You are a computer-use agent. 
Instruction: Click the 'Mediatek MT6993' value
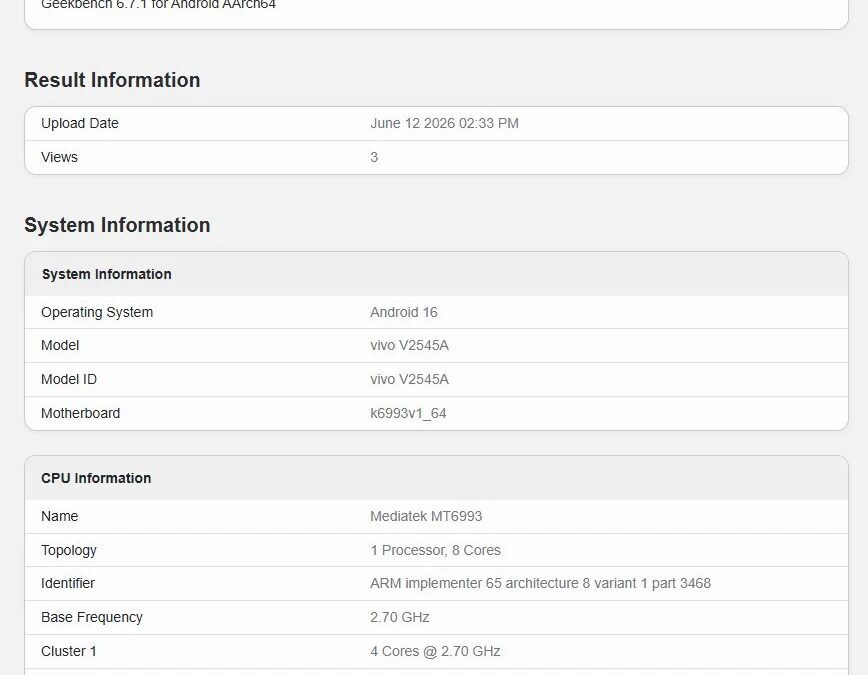[x=426, y=516]
